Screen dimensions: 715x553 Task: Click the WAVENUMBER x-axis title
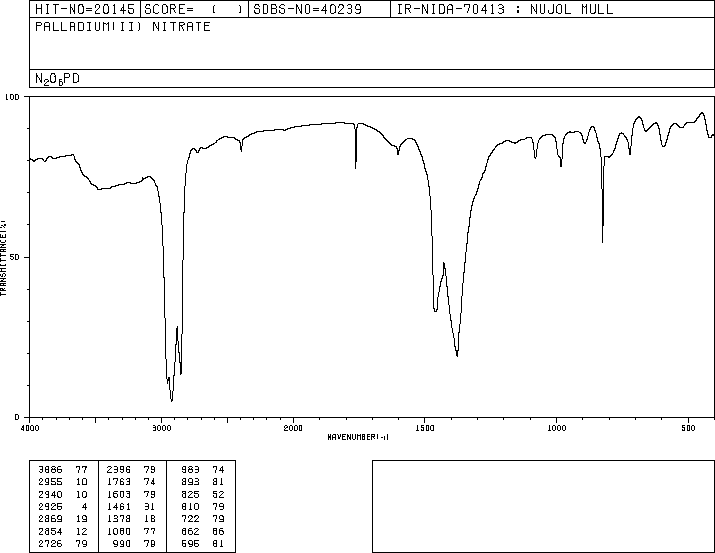(358, 437)
